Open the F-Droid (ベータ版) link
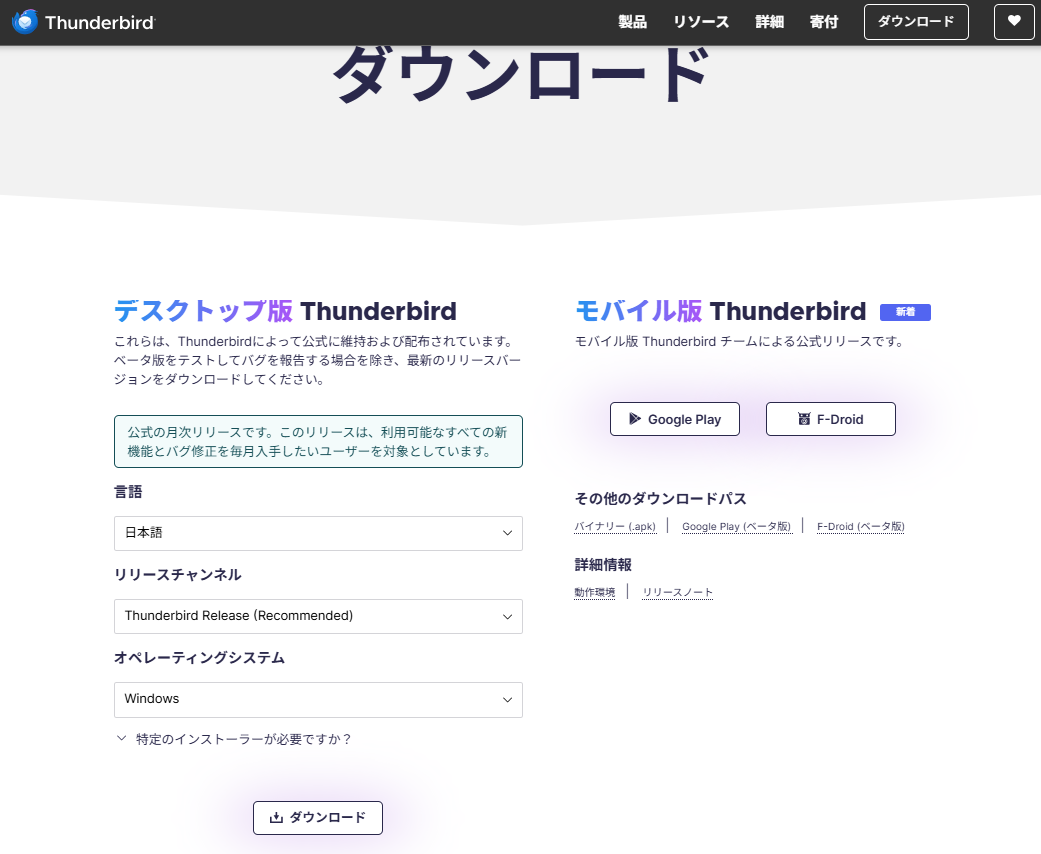Viewport: 1041px width, 854px height. (860, 527)
